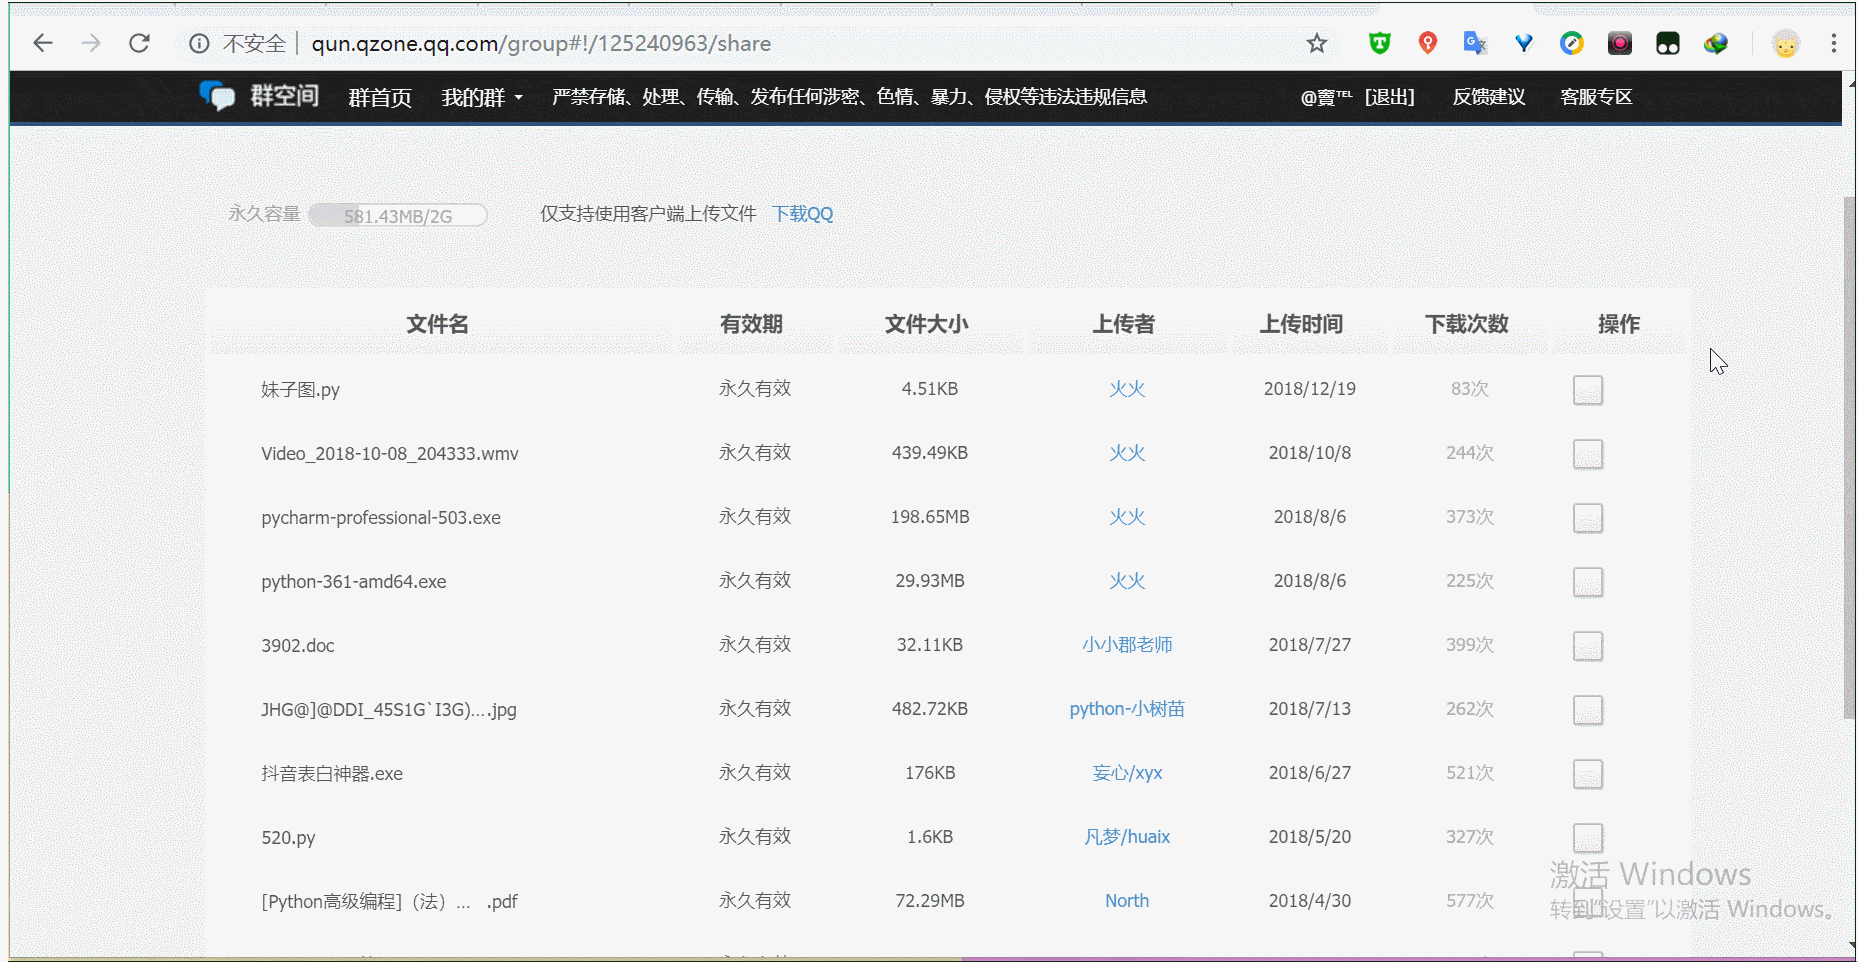The image size is (1858, 962).
Task: Open uploader python-小树苗 profile
Action: [1127, 709]
